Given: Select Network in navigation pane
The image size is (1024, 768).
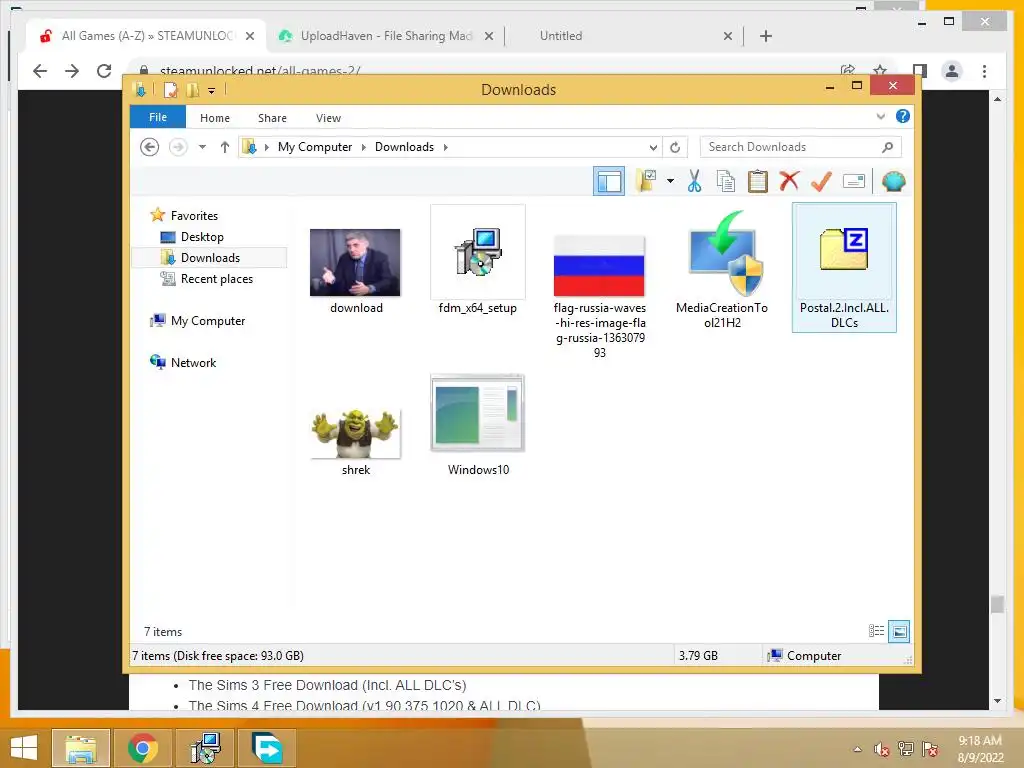Looking at the screenshot, I should pyautogui.click(x=193, y=362).
